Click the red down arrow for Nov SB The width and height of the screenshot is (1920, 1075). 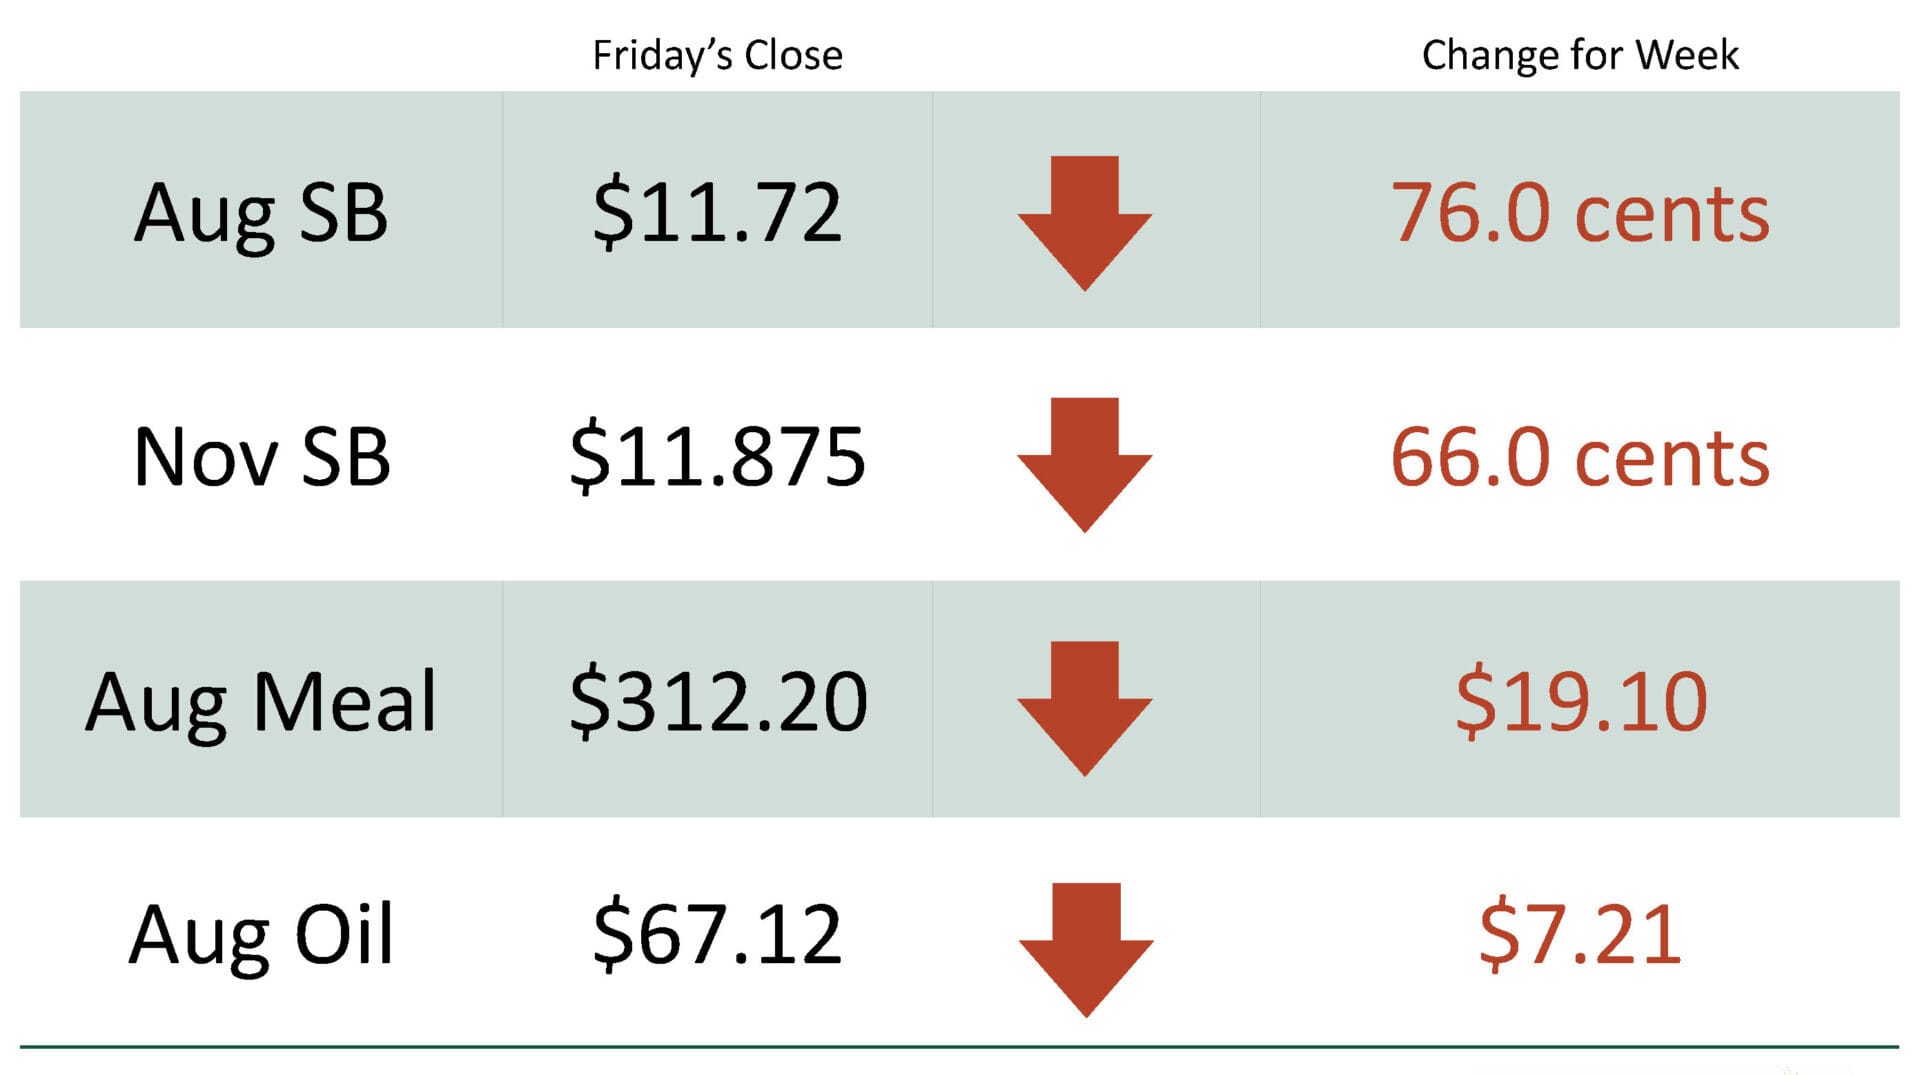pos(1085,465)
